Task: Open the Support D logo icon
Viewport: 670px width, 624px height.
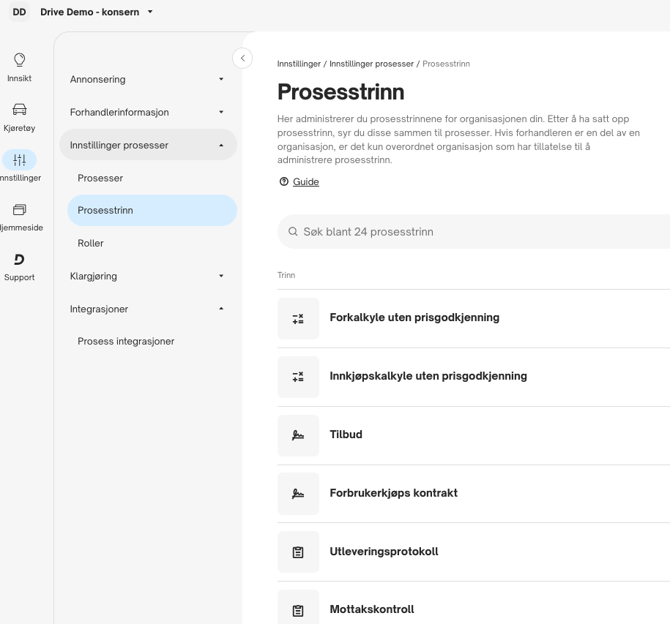Action: coord(19,259)
